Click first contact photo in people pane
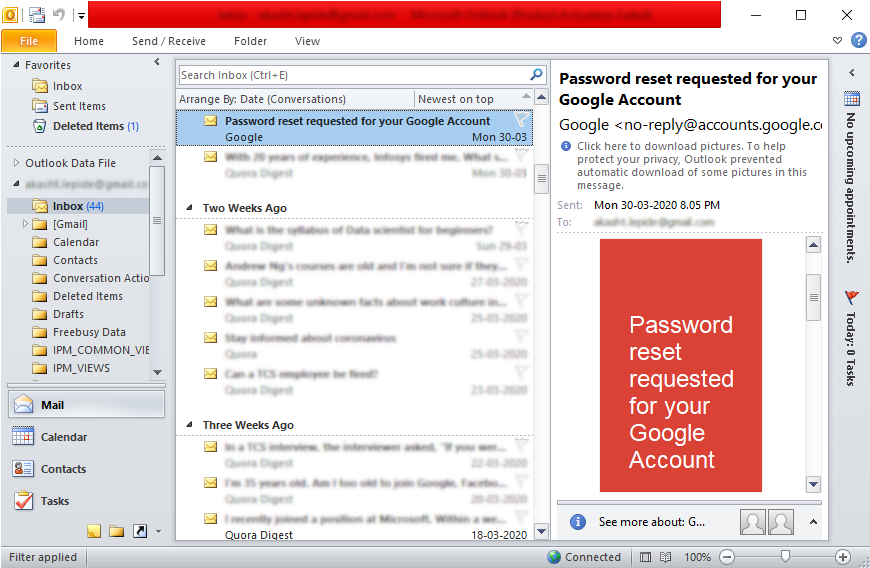The image size is (870, 568). [x=752, y=521]
